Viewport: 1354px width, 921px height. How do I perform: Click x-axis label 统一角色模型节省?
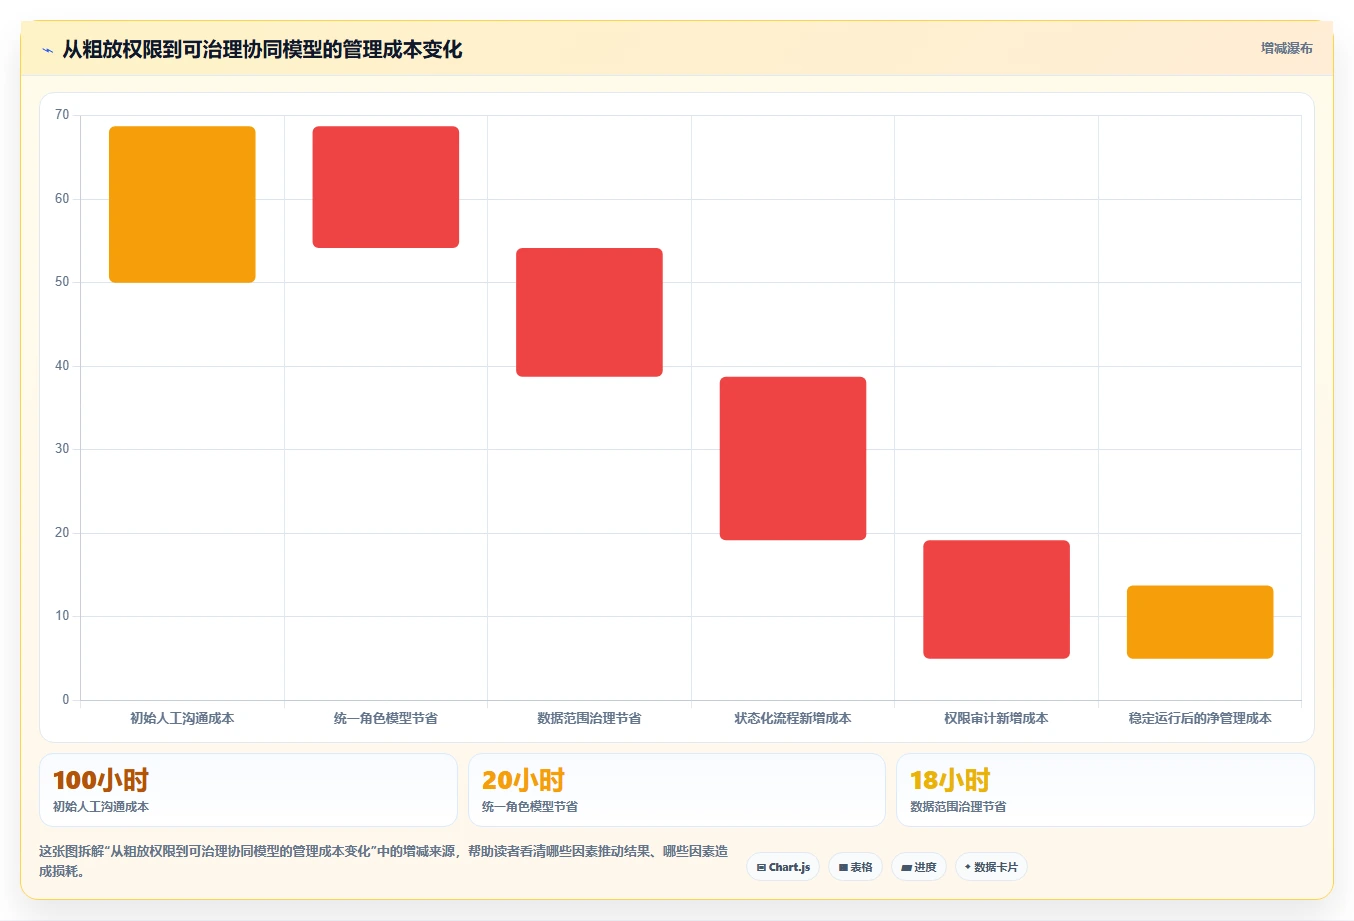click(x=386, y=718)
